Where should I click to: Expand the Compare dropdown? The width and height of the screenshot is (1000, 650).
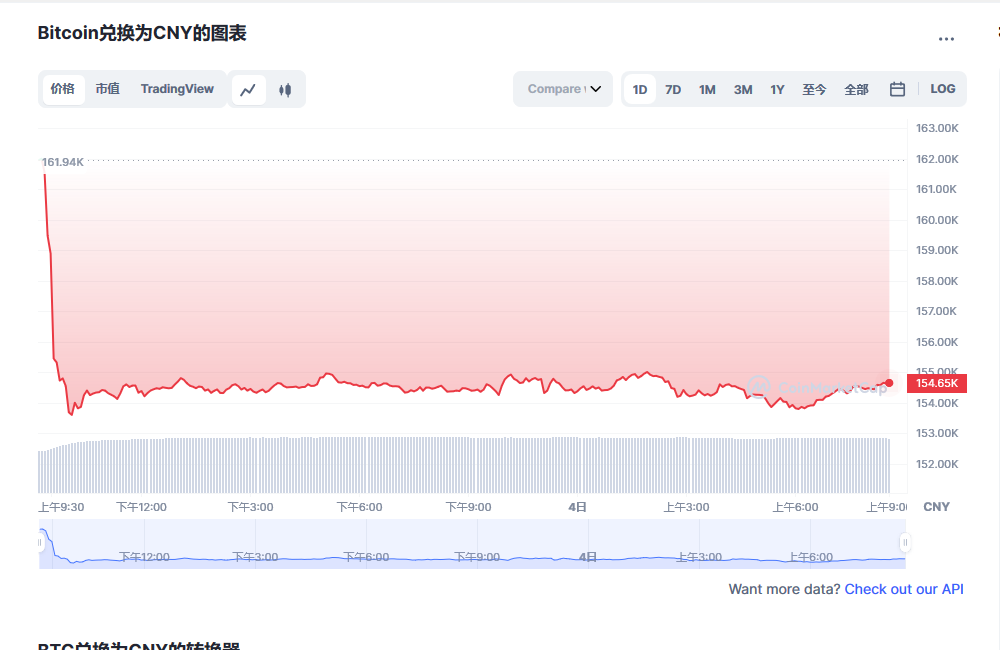click(563, 89)
